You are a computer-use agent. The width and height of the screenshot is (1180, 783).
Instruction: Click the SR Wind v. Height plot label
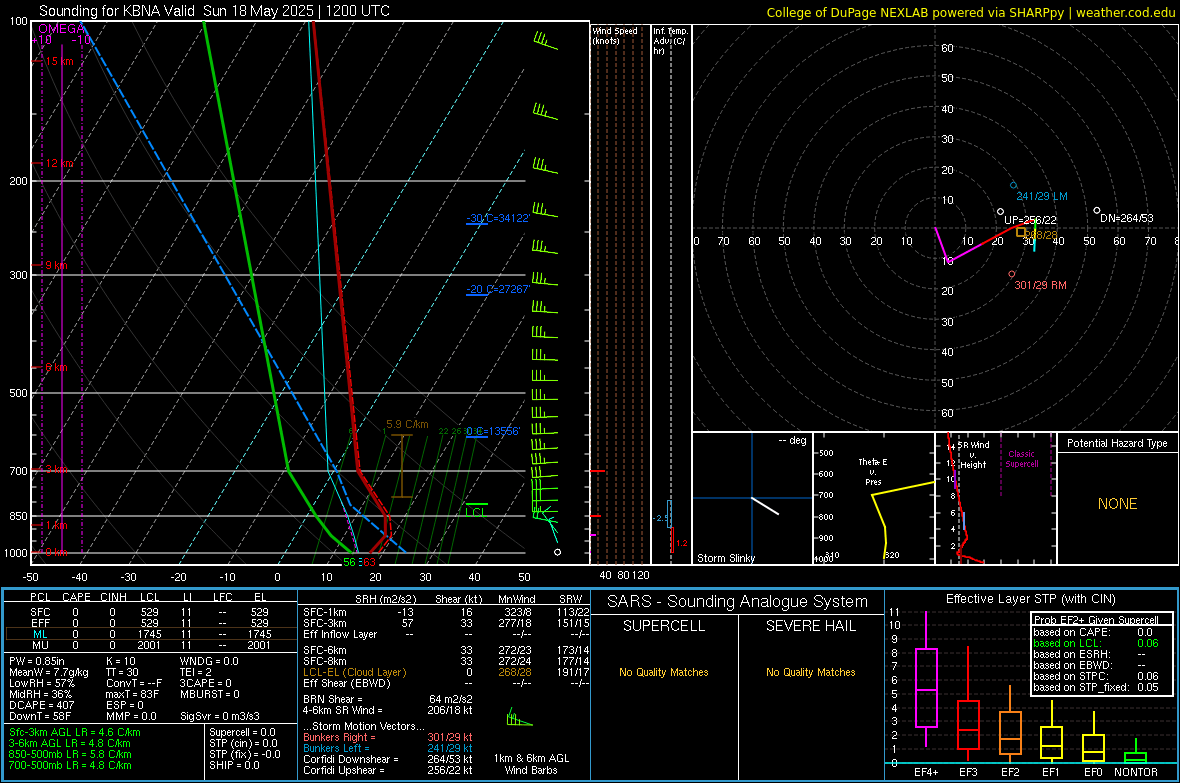[x=973, y=455]
